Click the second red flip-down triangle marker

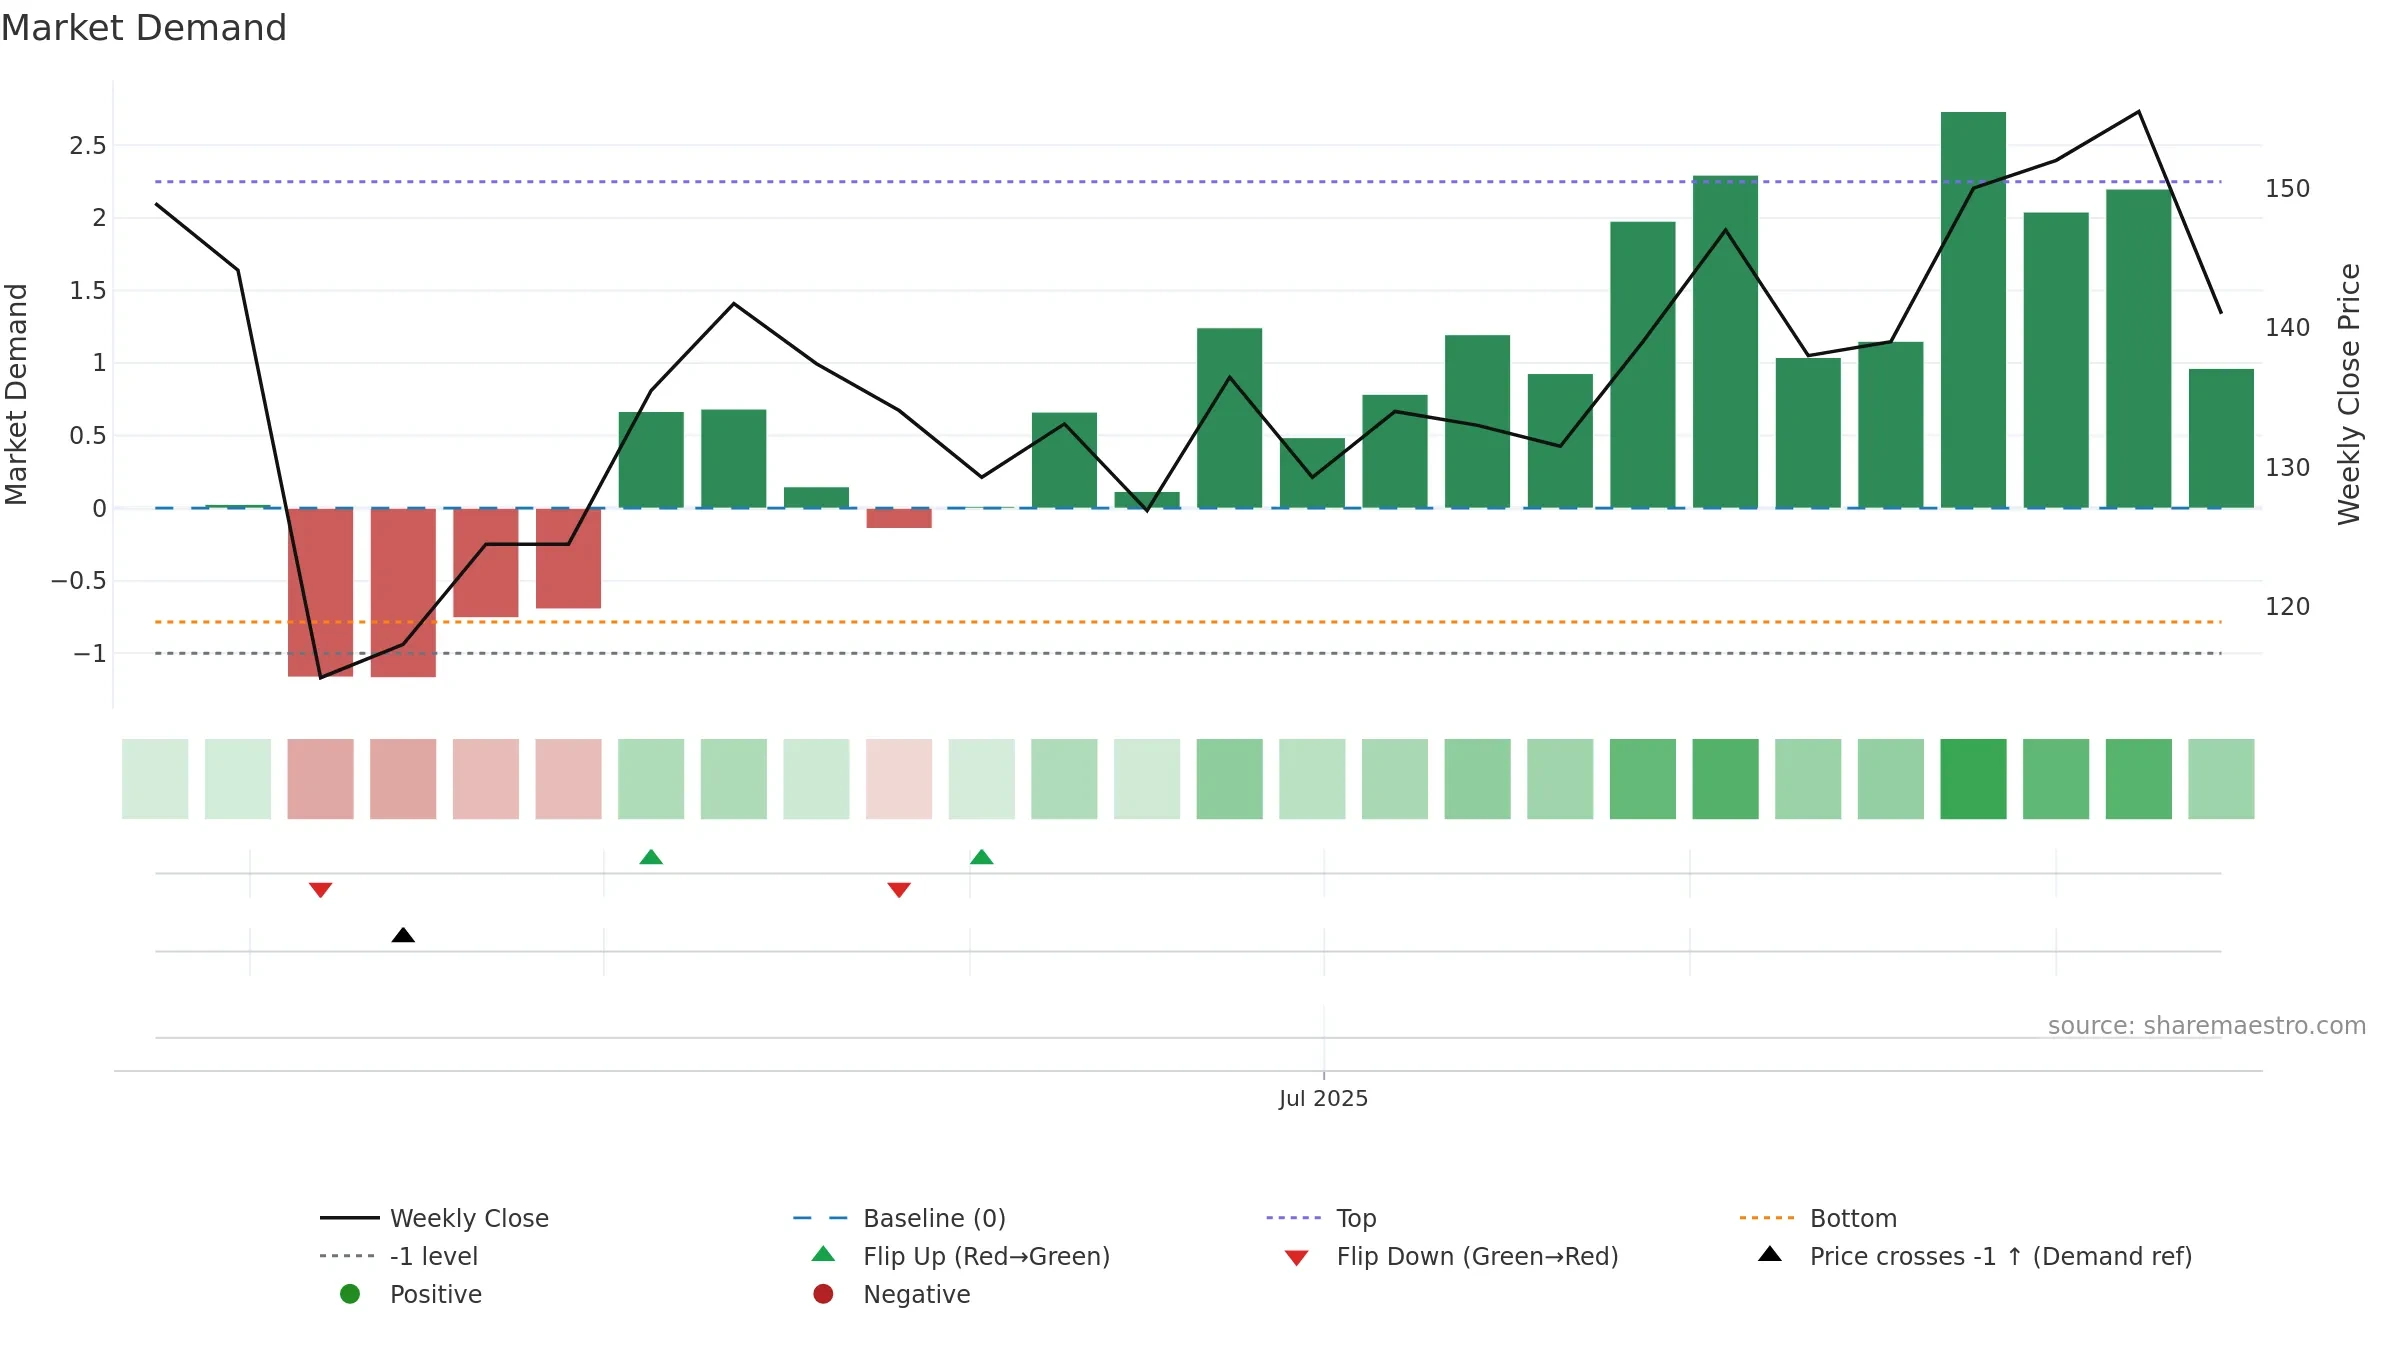tap(899, 890)
